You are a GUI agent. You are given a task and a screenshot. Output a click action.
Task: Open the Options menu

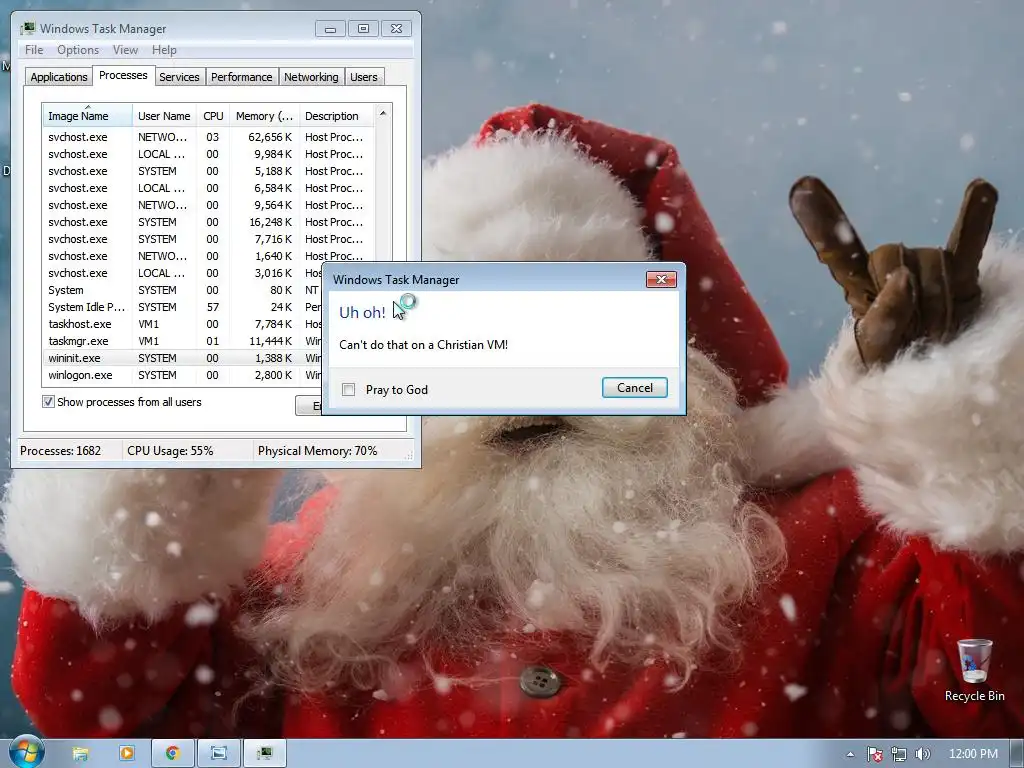[x=78, y=50]
